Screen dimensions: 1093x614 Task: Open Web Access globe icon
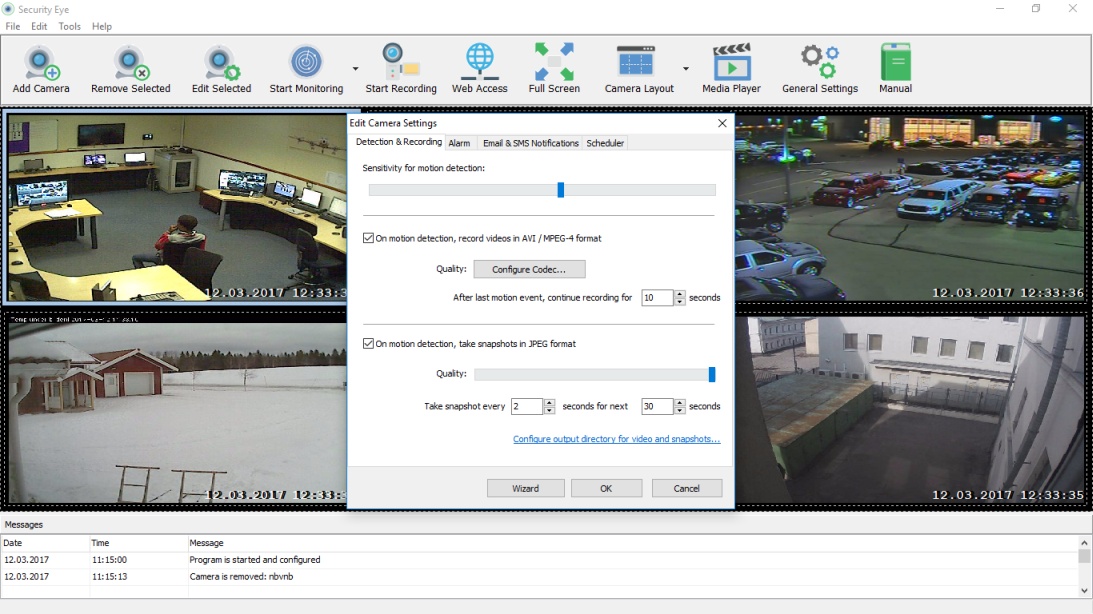click(x=479, y=63)
